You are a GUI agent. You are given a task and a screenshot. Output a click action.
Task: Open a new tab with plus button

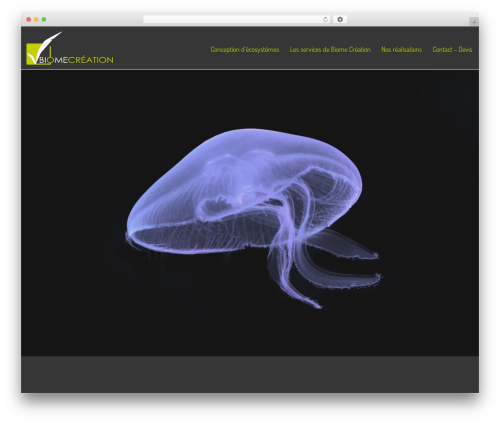point(474,22)
